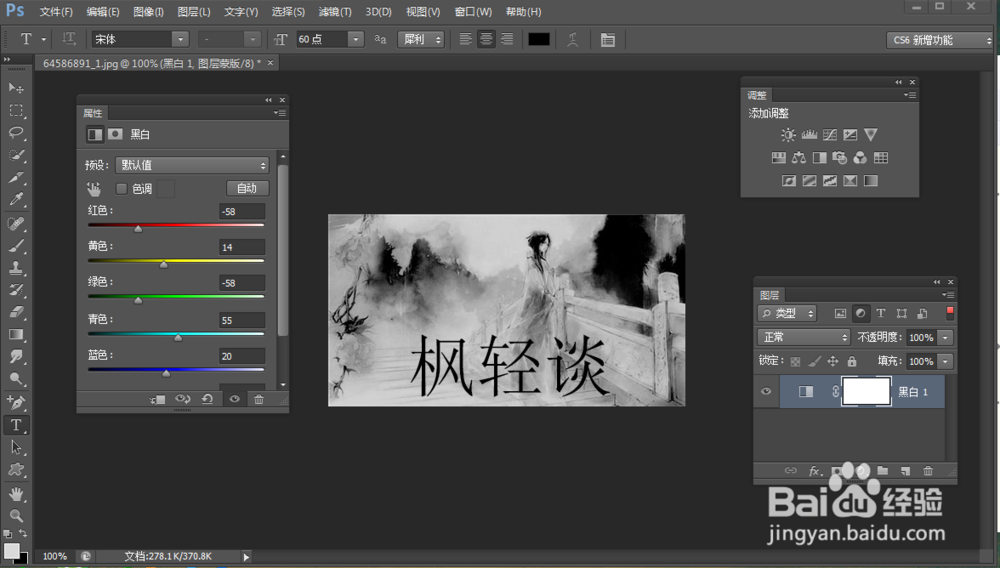Add a Channel Mixer adjustment
This screenshot has height=568, width=1000.
click(860, 157)
